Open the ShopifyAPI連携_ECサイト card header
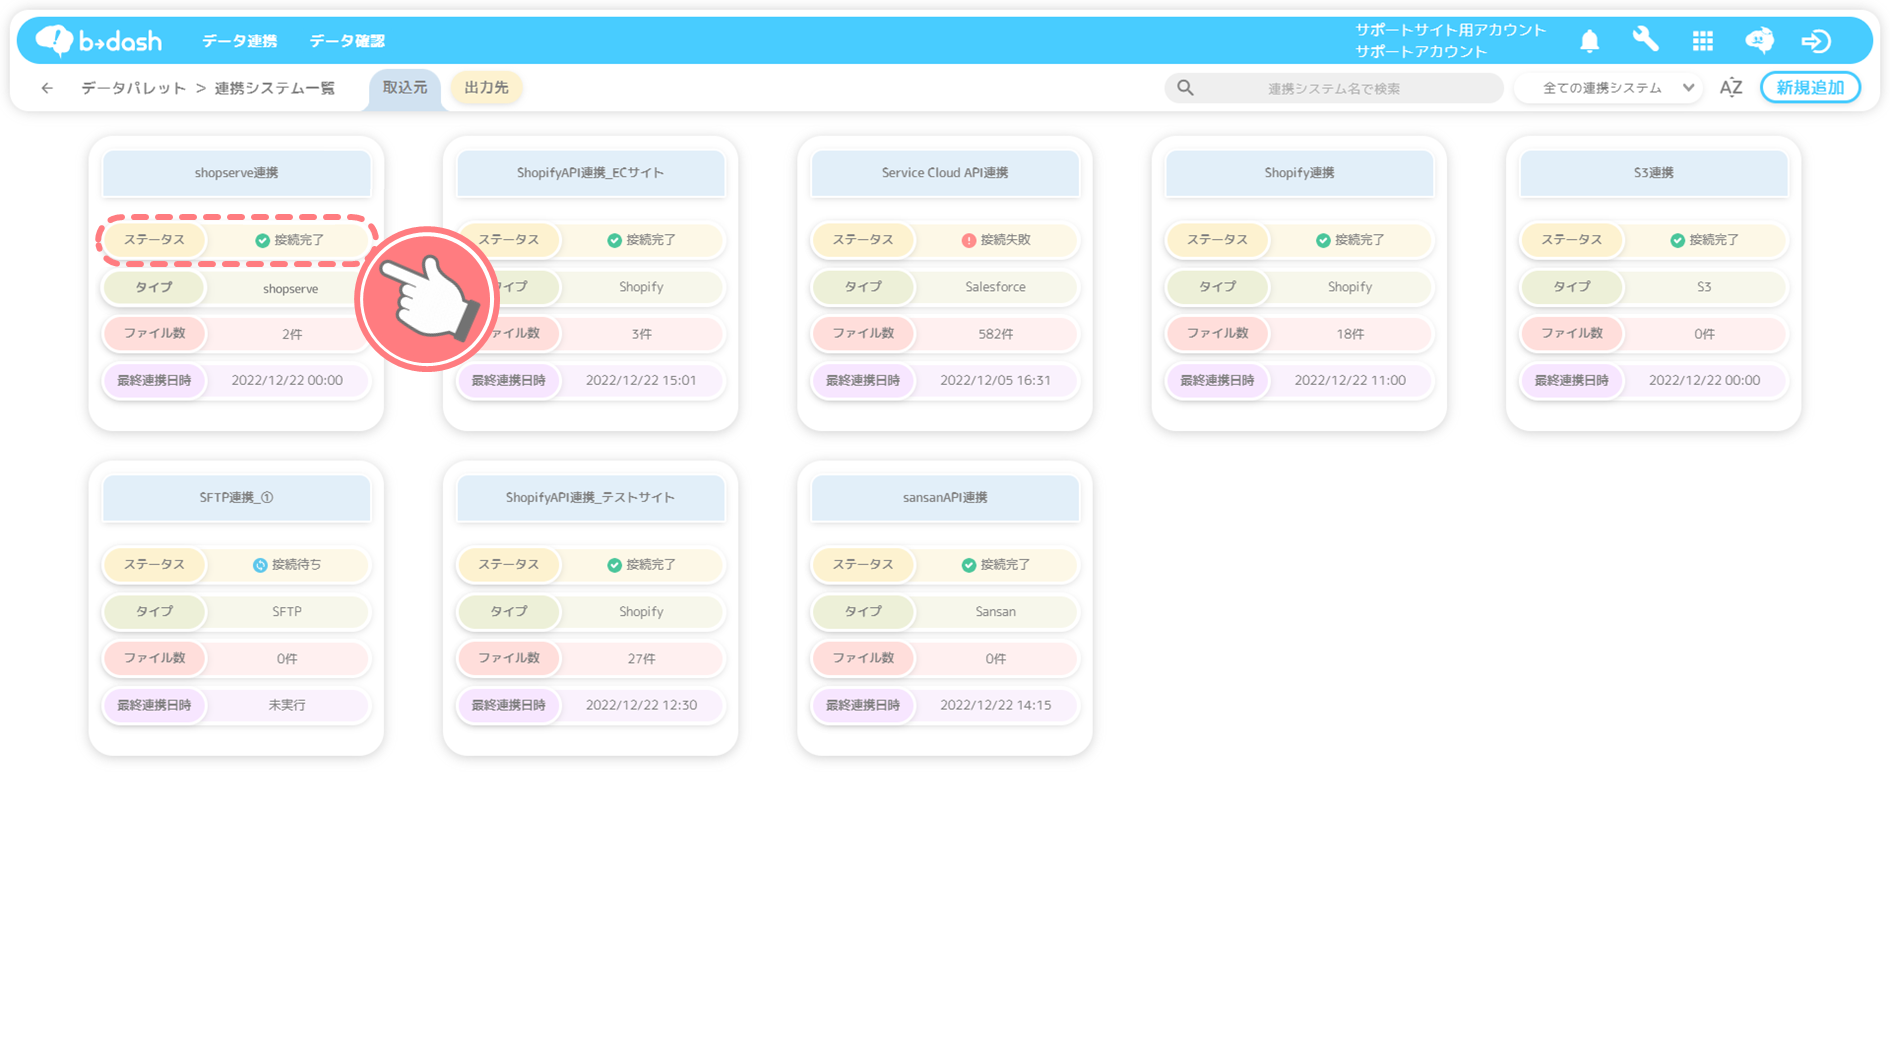The width and height of the screenshot is (1890, 1063). [591, 173]
